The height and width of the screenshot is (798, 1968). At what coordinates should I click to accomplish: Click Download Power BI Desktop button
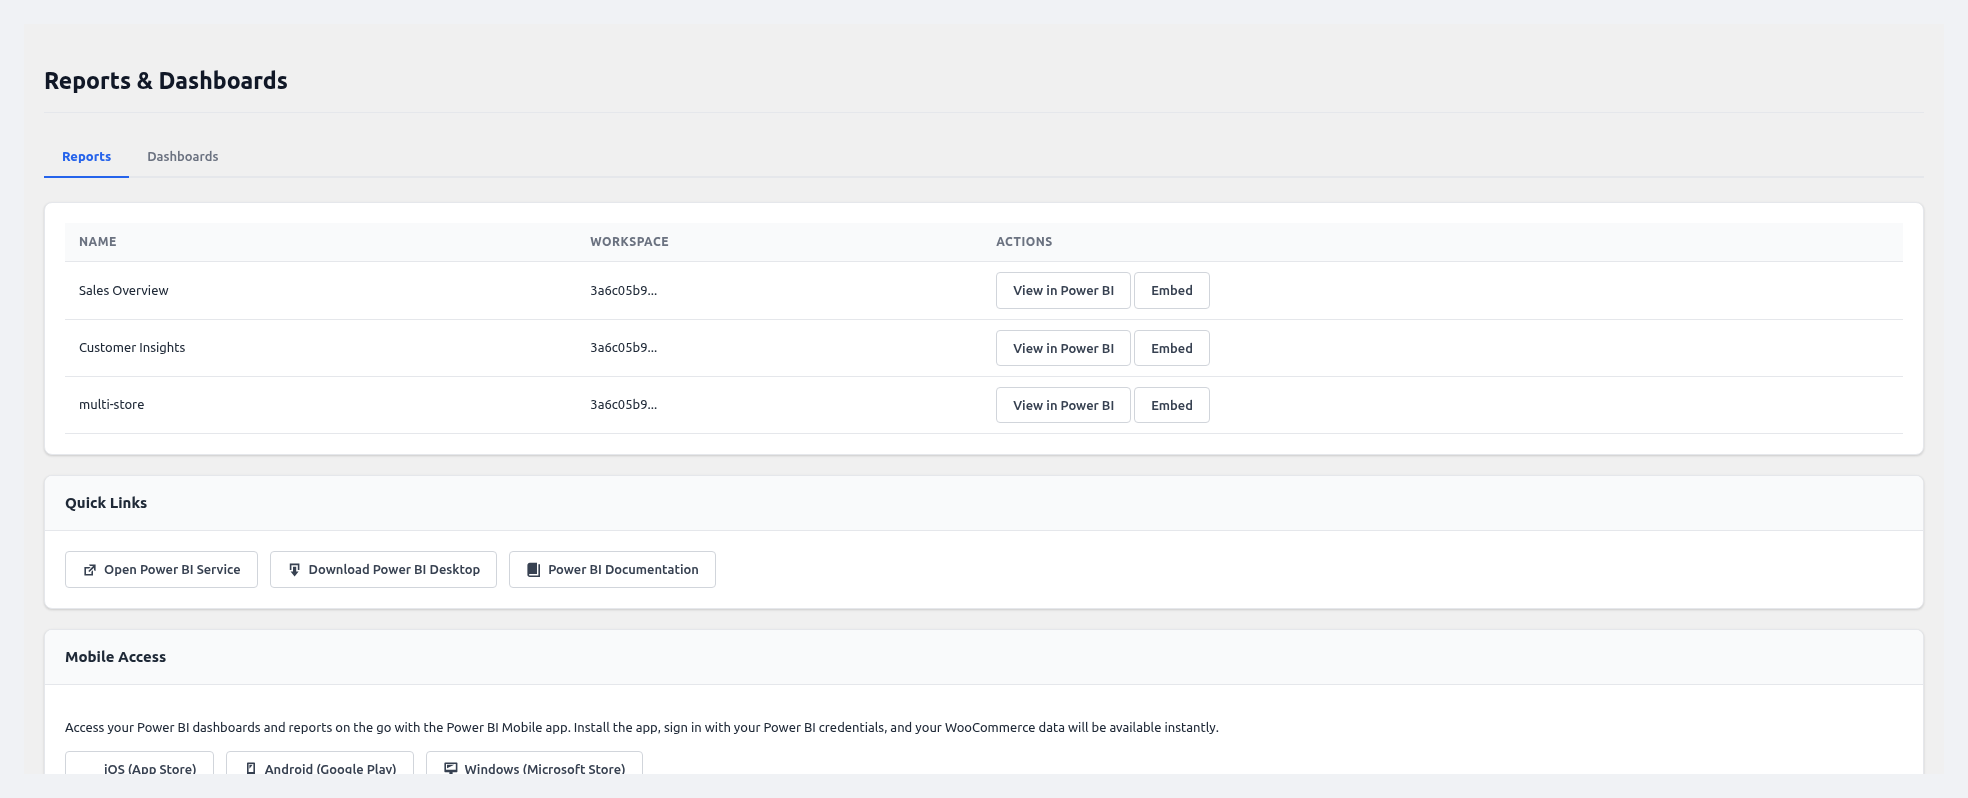point(383,569)
